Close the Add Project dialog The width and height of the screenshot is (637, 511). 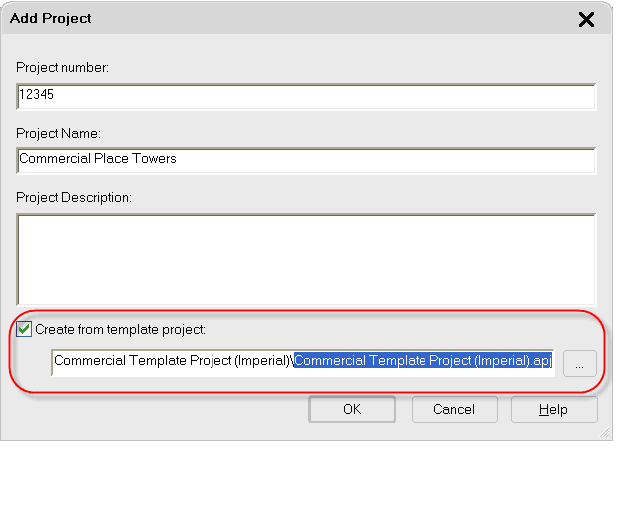pos(586,19)
